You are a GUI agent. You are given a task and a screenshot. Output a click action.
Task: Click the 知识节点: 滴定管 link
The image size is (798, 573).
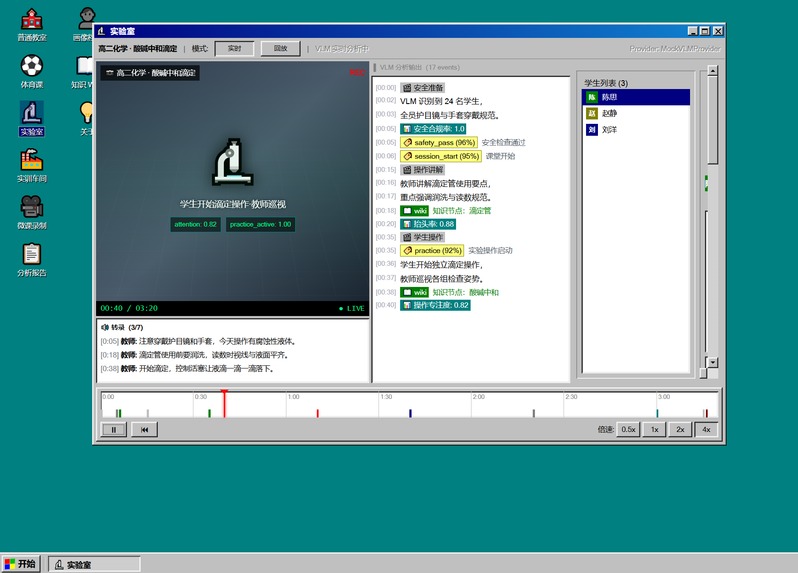[x=462, y=211]
